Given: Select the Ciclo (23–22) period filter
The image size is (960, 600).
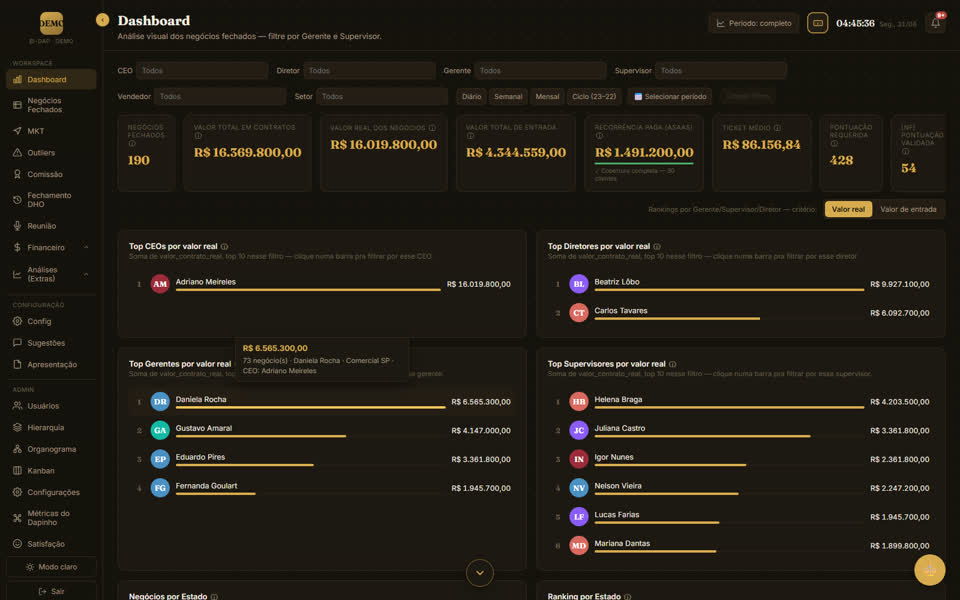Looking at the screenshot, I should (594, 97).
